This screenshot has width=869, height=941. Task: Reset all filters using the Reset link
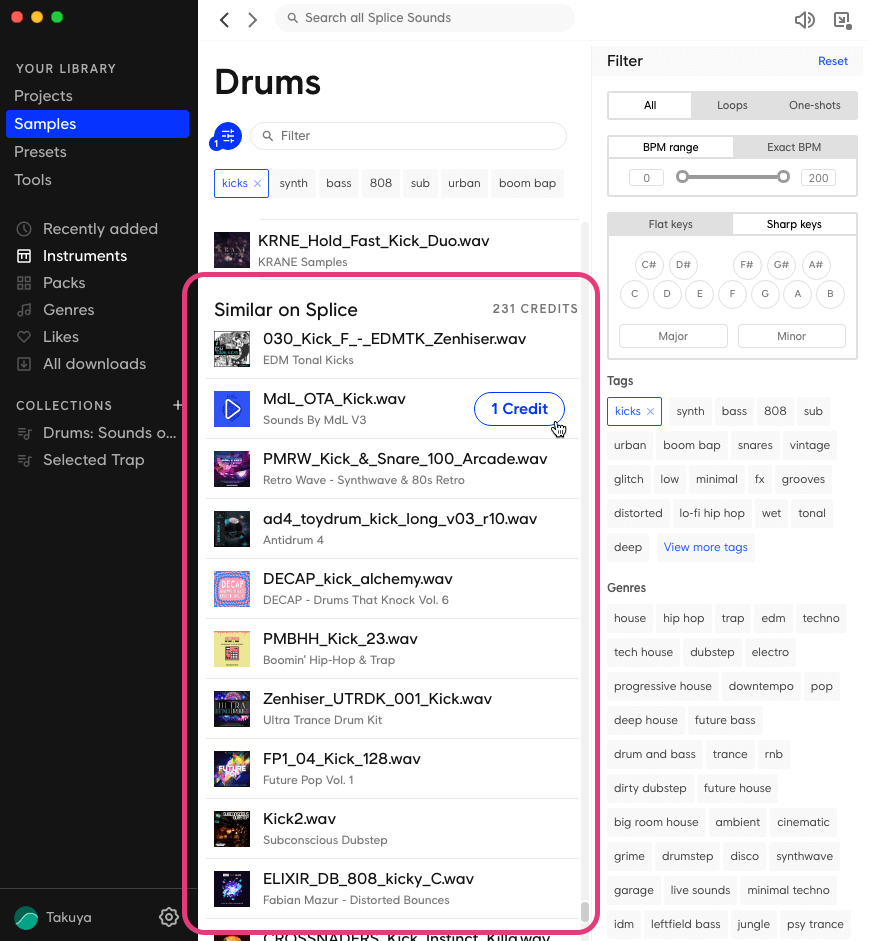click(832, 60)
